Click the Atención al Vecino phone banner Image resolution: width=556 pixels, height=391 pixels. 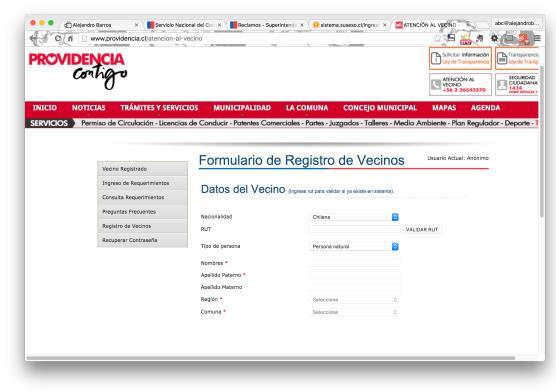[460, 84]
